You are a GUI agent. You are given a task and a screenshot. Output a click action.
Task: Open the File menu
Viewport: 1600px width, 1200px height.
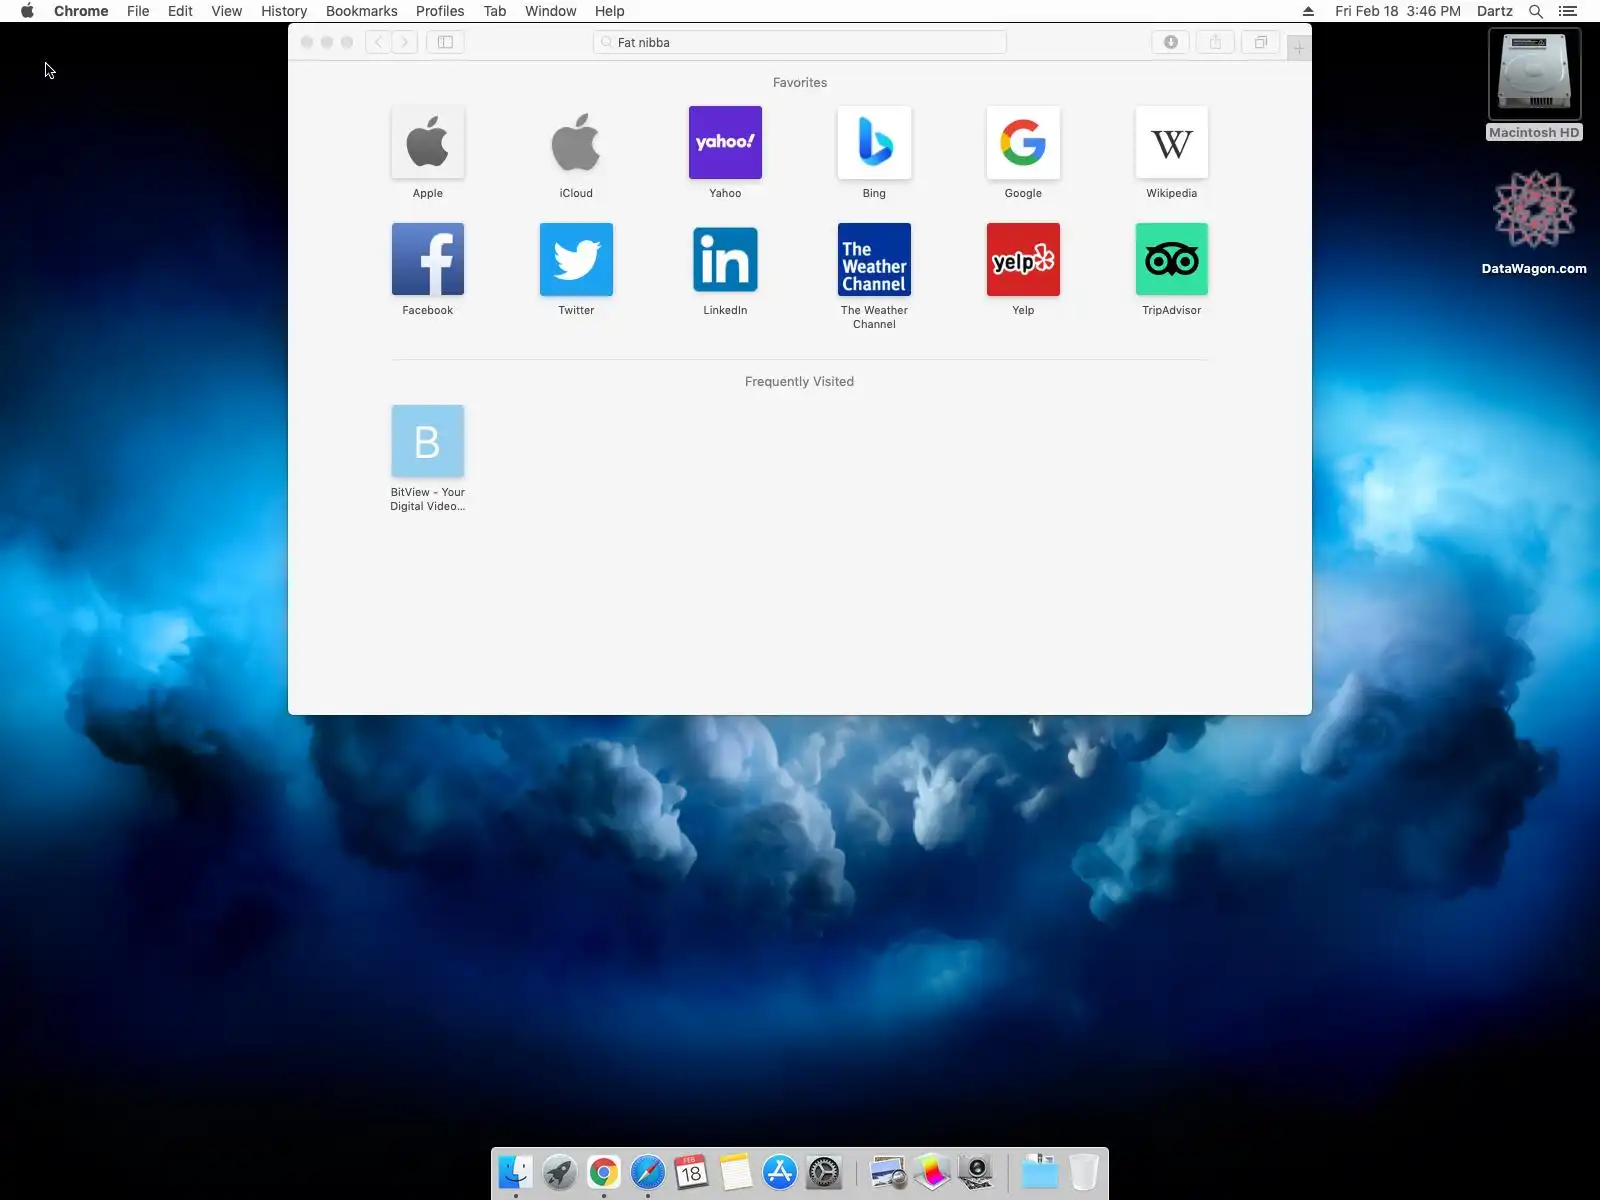tap(138, 11)
